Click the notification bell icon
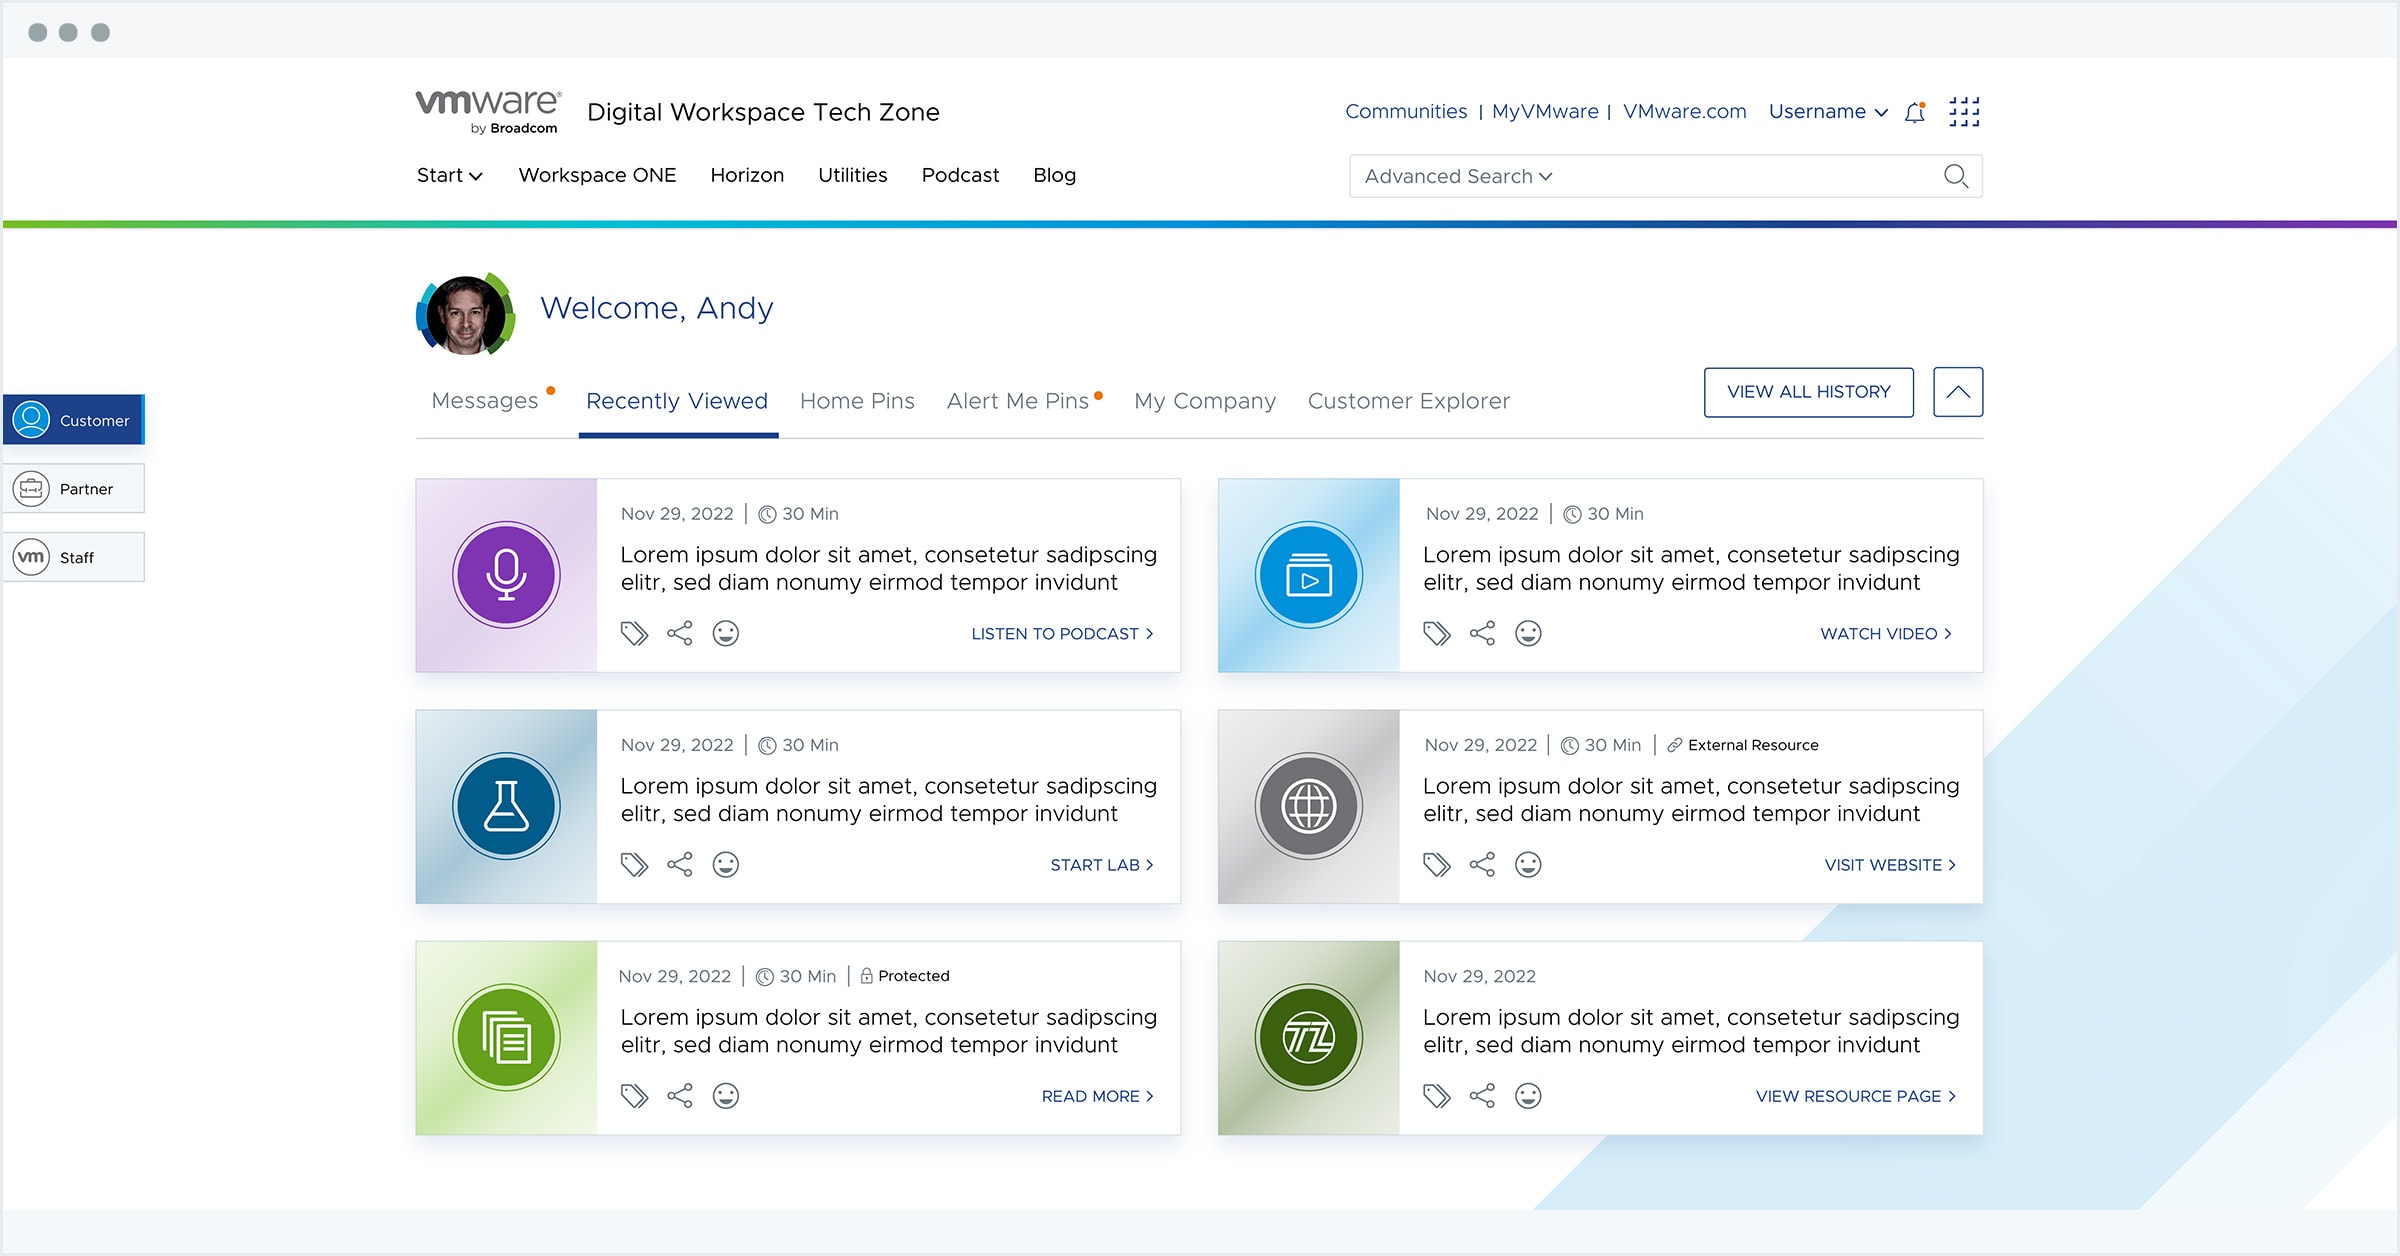2400x1256 pixels. point(1914,113)
